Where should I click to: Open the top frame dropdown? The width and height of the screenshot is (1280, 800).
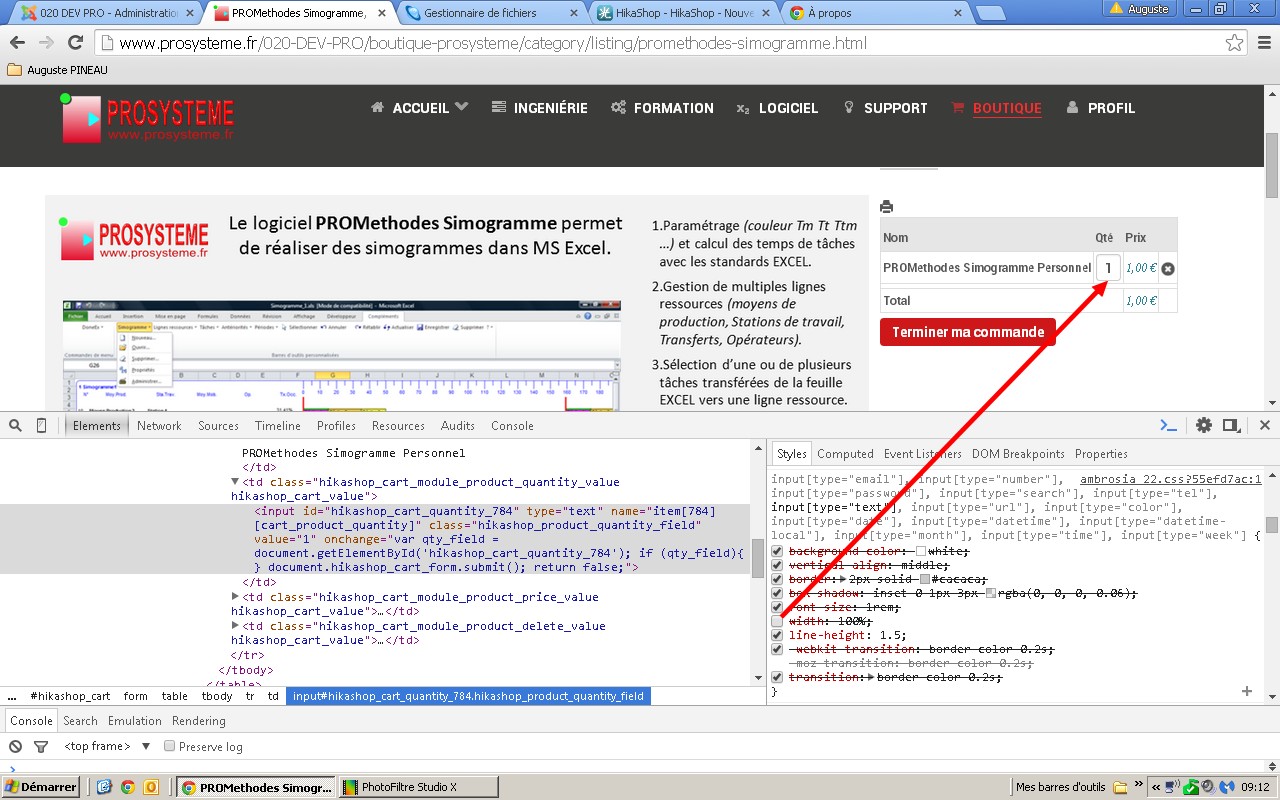tap(146, 746)
